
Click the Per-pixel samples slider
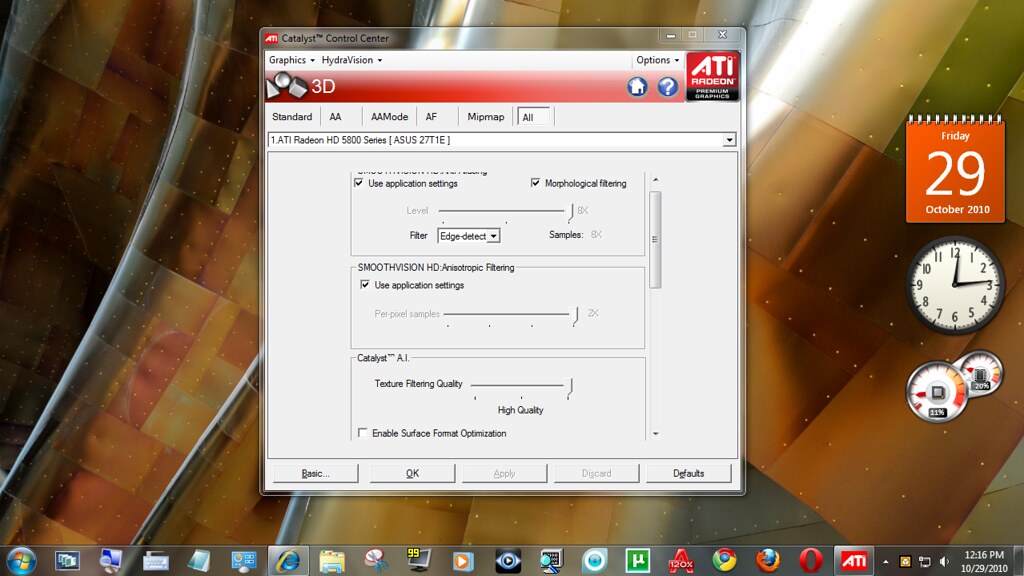point(511,315)
